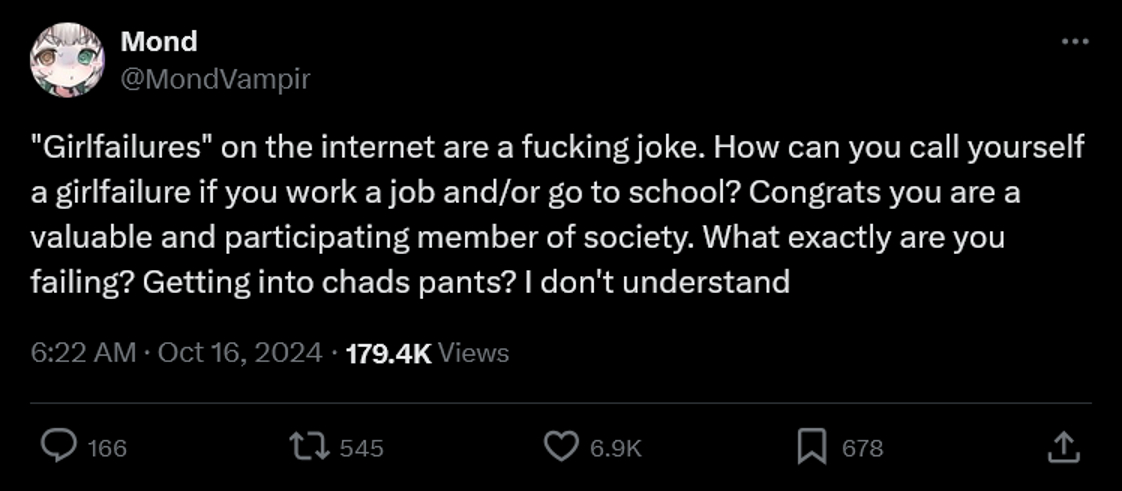Screen dimensions: 1122x491
Task: Click the 166 replies count
Action: pyautogui.click(x=107, y=448)
